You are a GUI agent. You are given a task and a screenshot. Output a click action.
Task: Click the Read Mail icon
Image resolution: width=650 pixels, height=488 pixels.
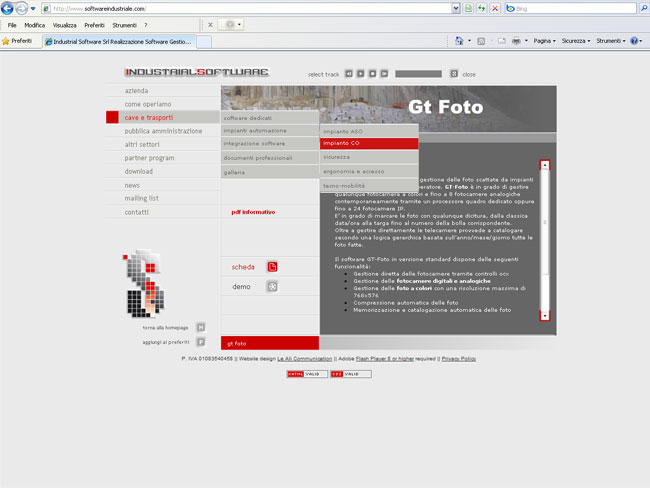502,41
